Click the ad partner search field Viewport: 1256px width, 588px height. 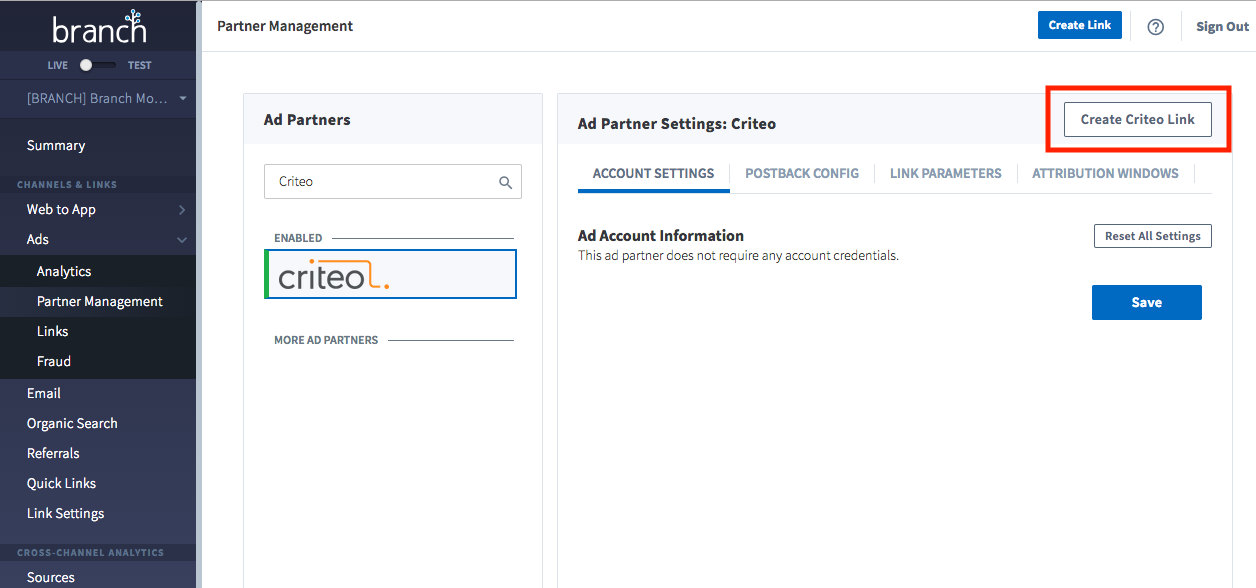click(x=393, y=182)
